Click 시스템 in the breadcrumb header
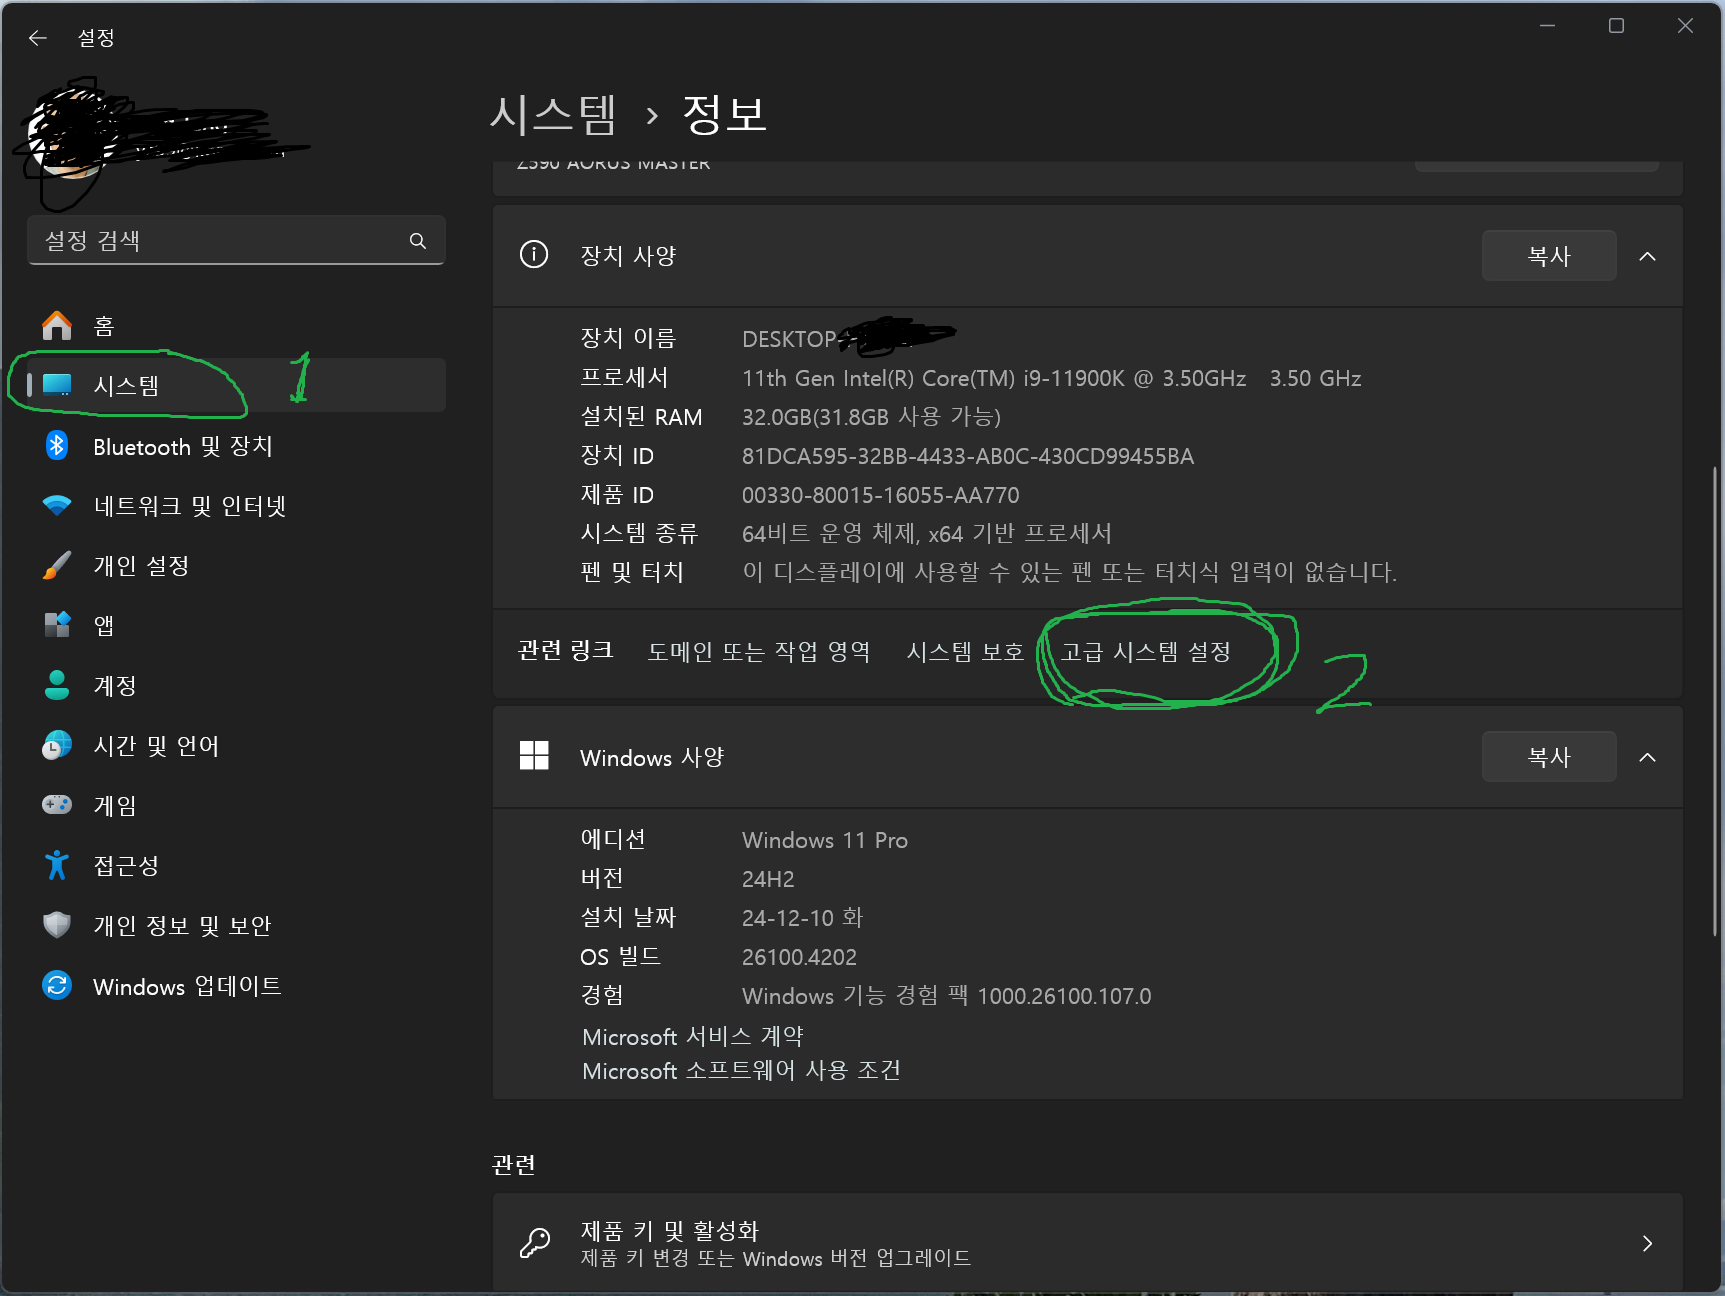This screenshot has width=1725, height=1296. [553, 114]
